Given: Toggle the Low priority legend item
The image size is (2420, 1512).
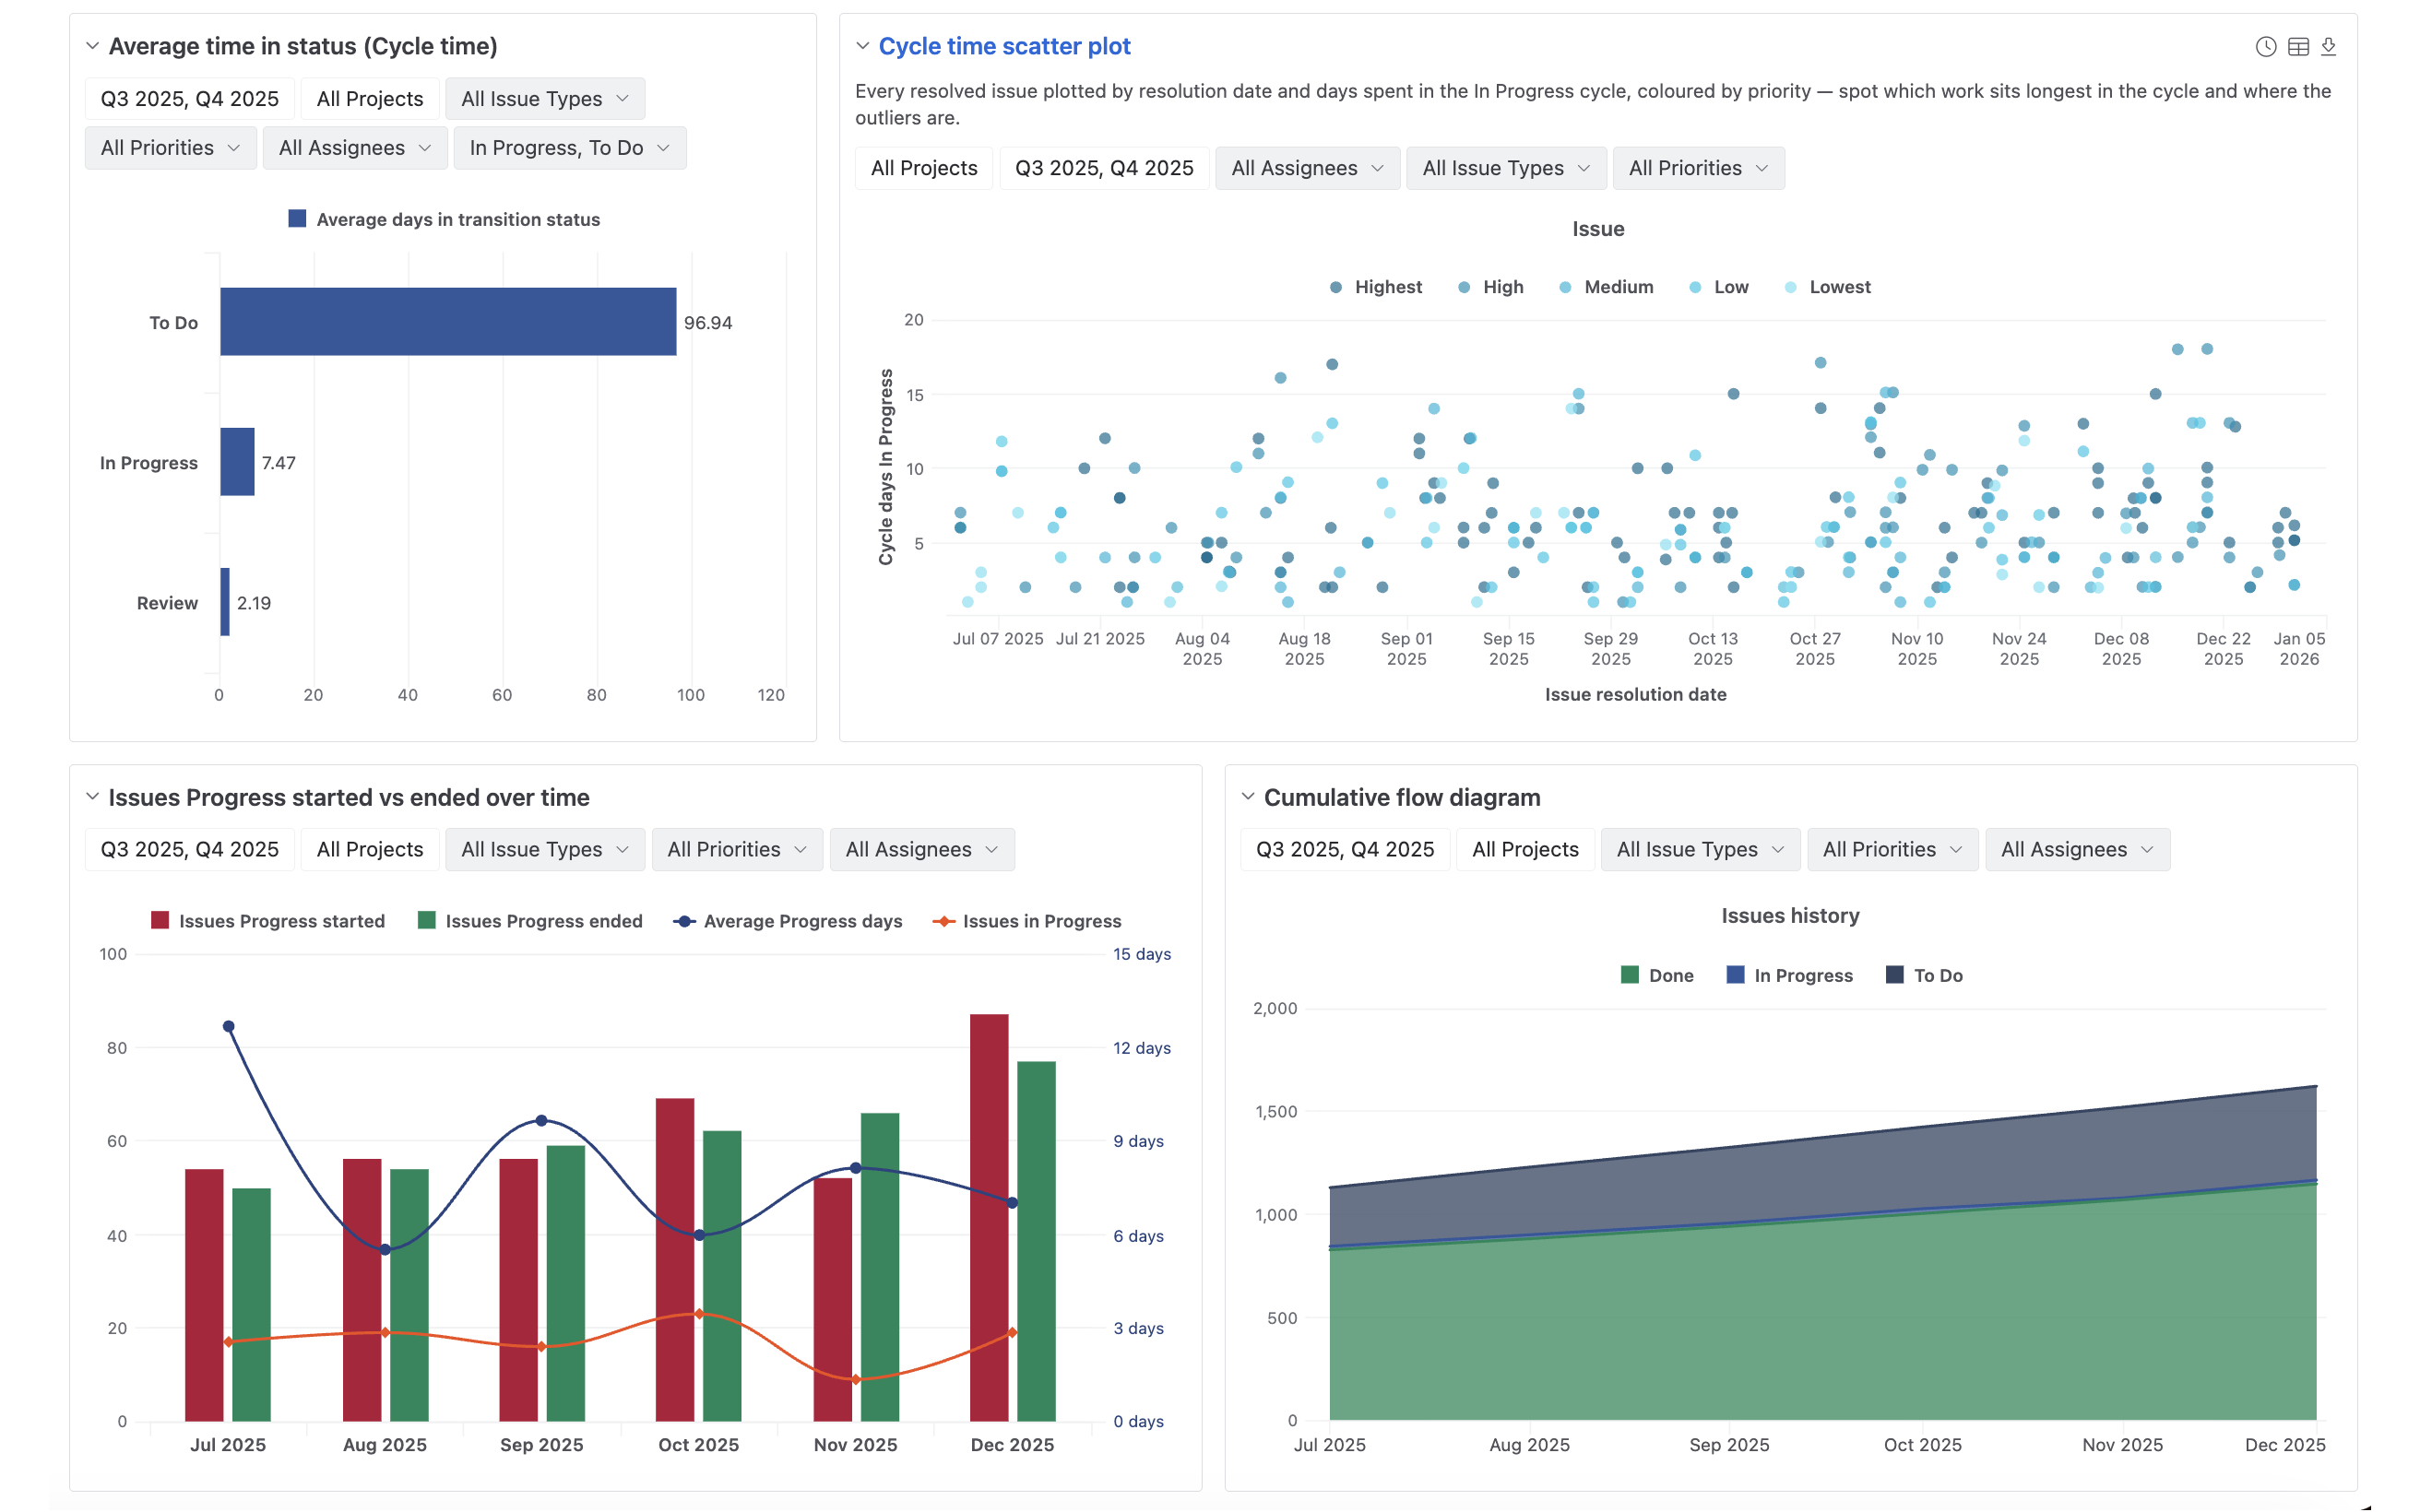Looking at the screenshot, I should pyautogui.click(x=1718, y=287).
